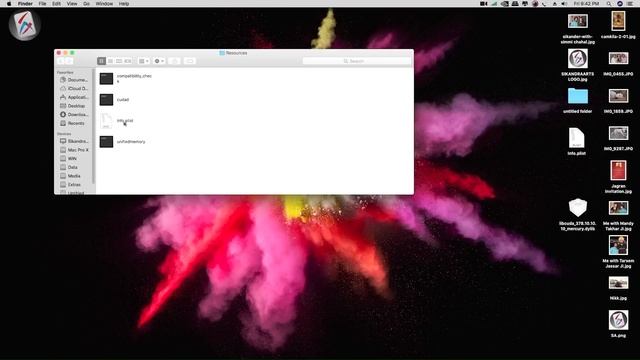Select the libcuda mercury.dylib desktop file
Screen dimensions: 640x360
[578, 208]
